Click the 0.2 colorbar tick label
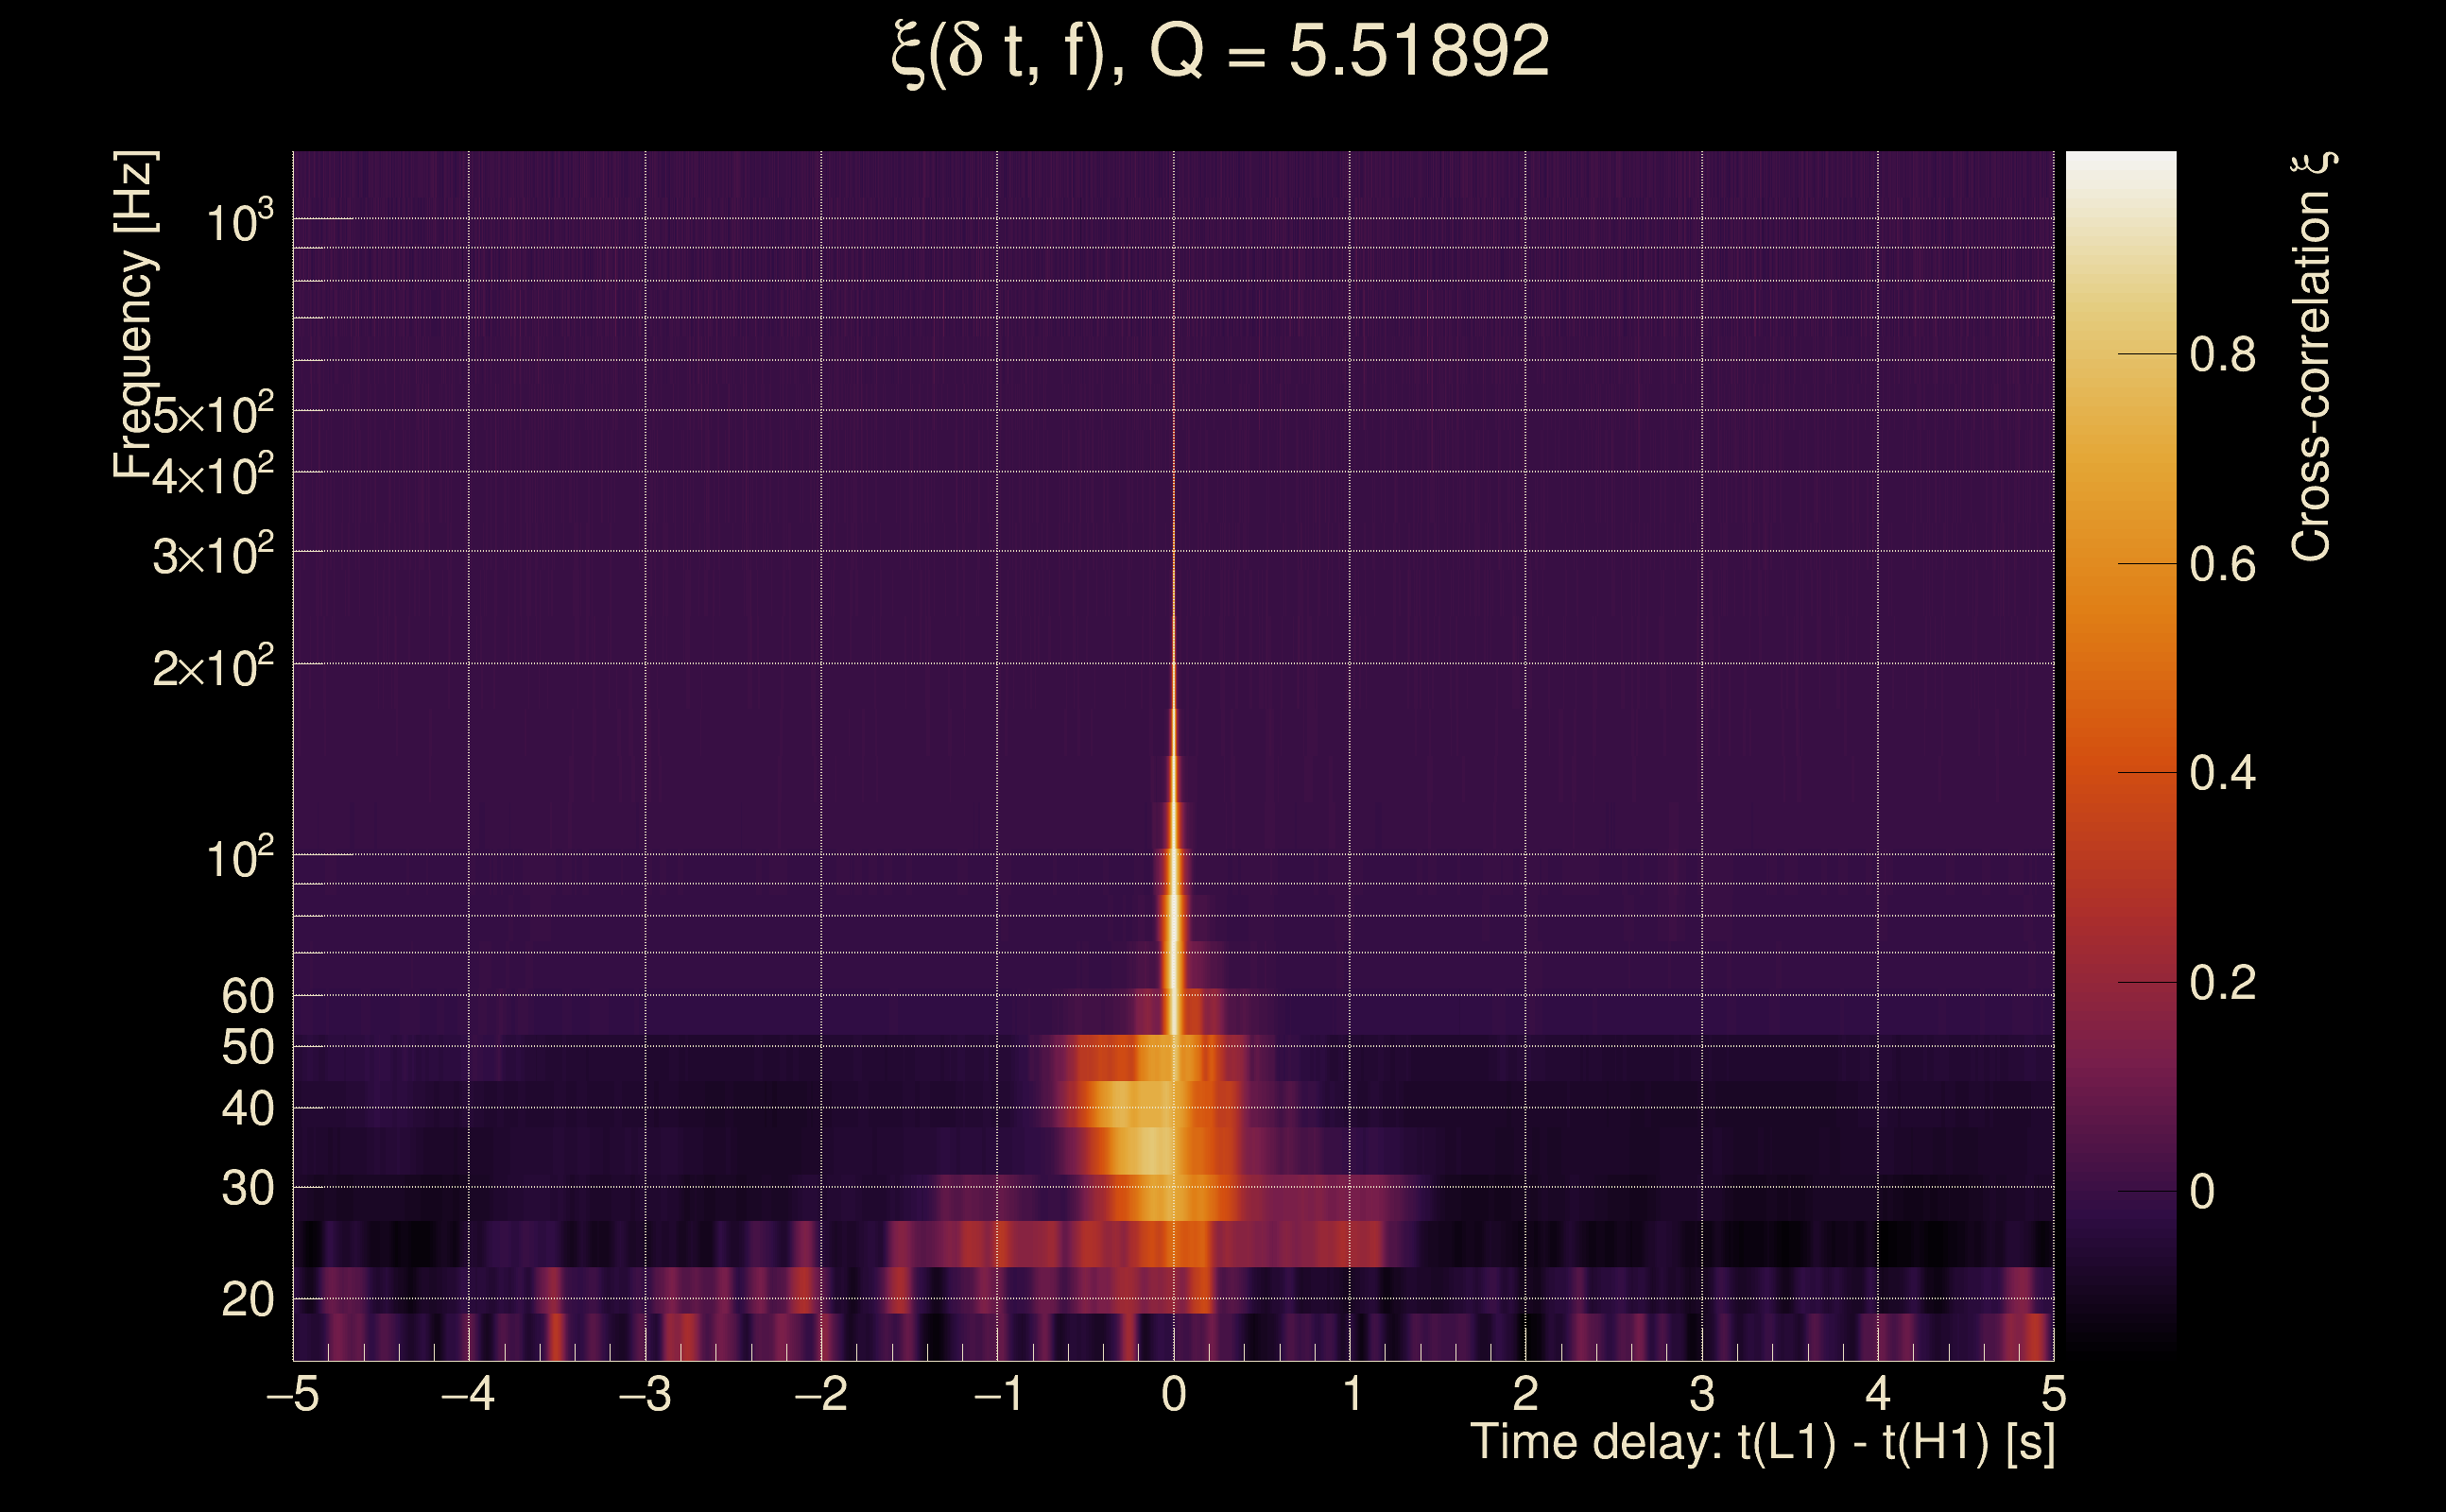The image size is (2446, 1512). [2222, 984]
